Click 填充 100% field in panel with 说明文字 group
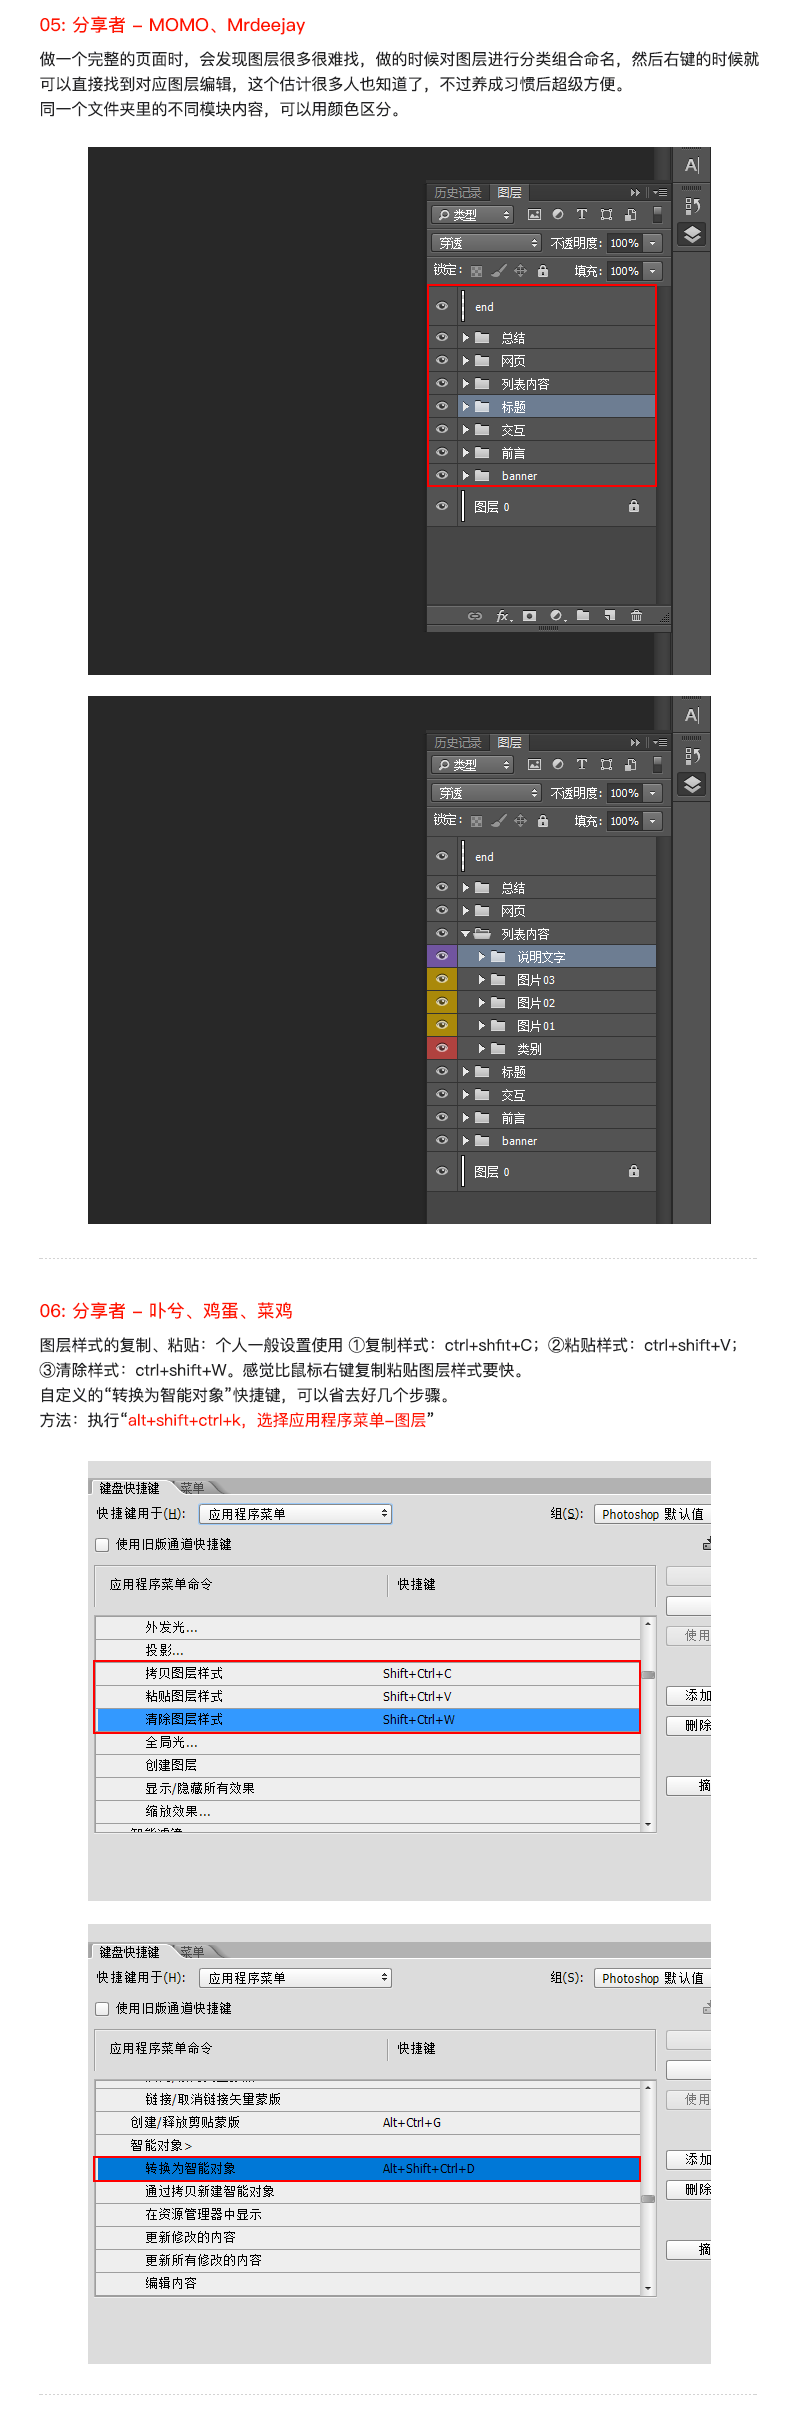This screenshot has height=2419, width=799. pyautogui.click(x=625, y=821)
